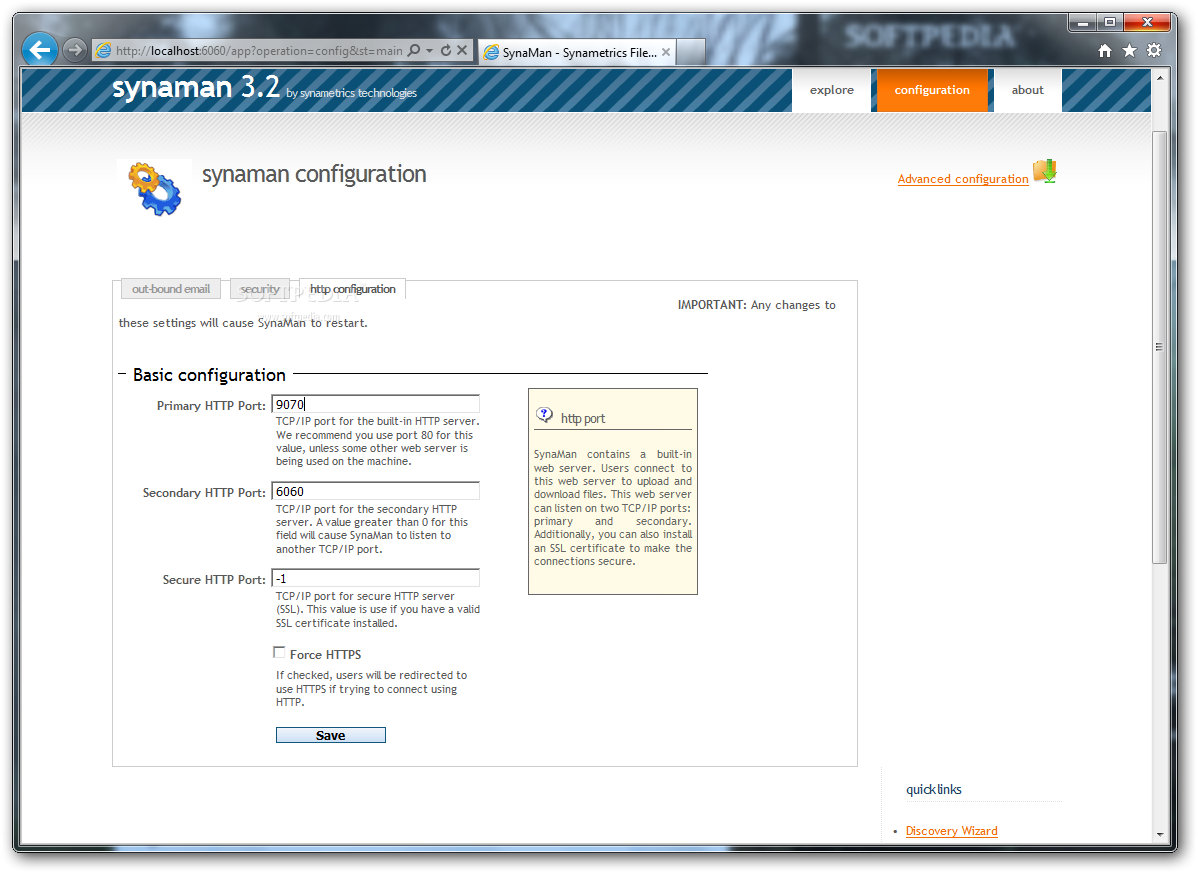Minimize the browser window
Screen dimensions: 1198x873
pos(1082,23)
